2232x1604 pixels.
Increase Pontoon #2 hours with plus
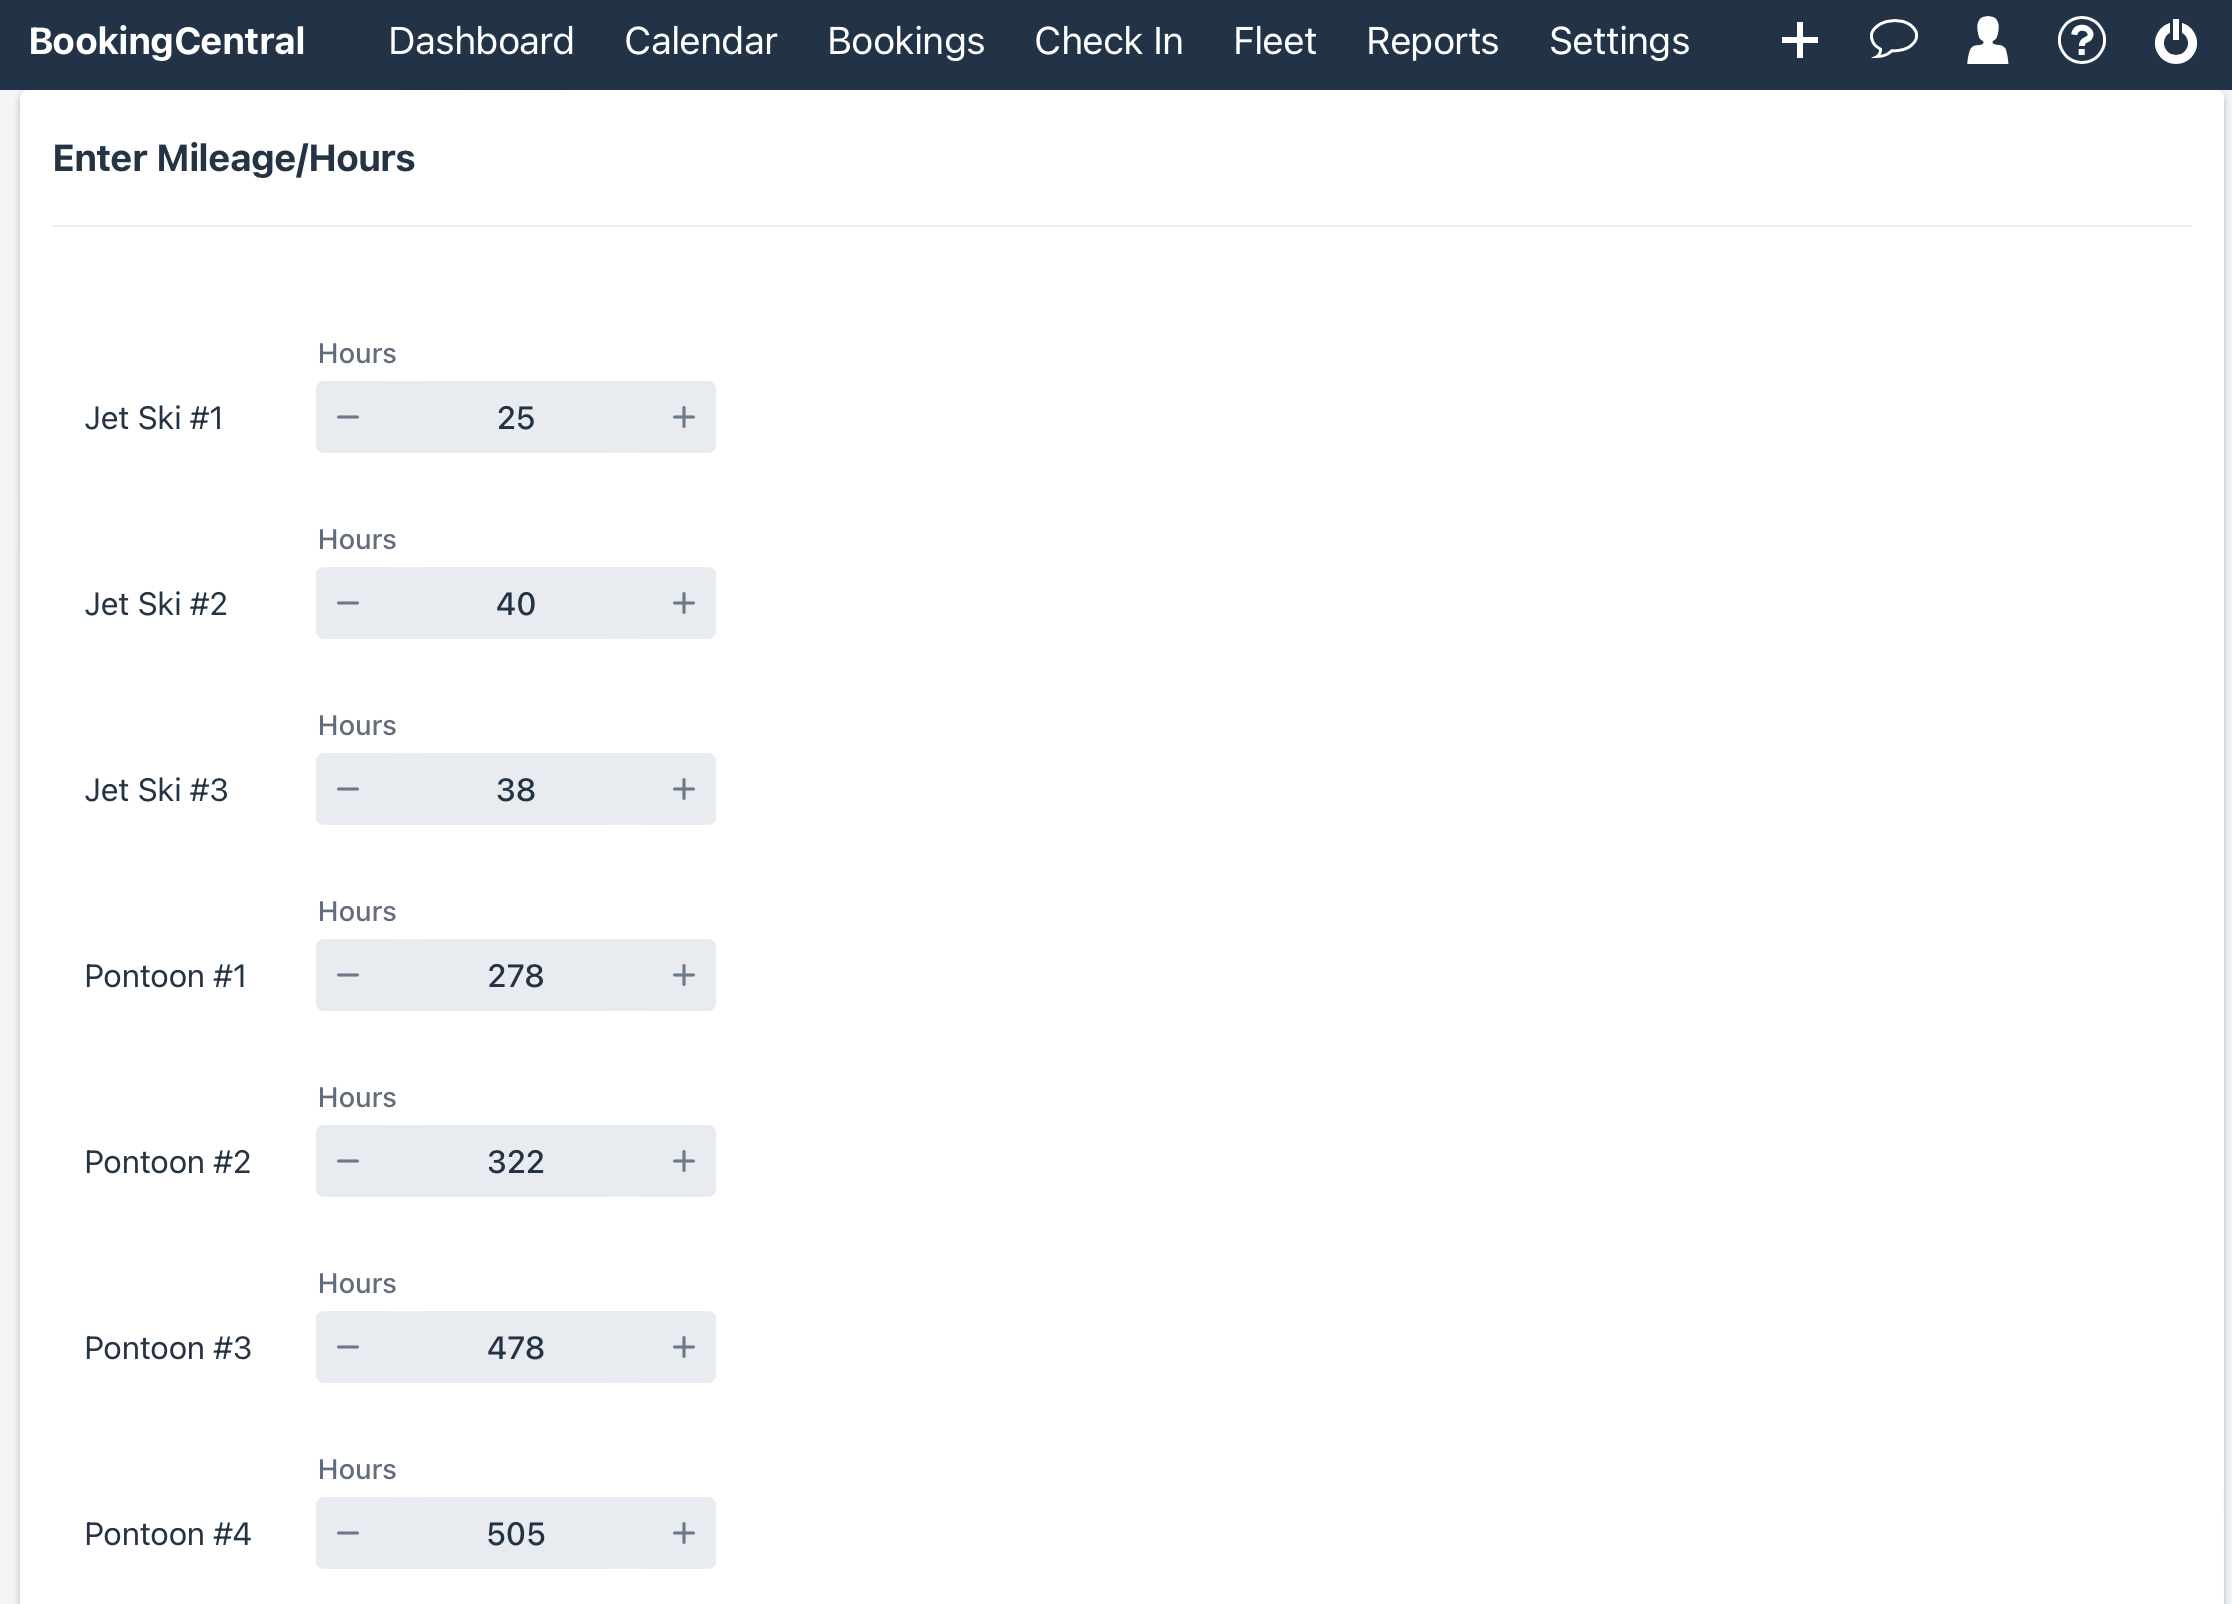[x=684, y=1161]
